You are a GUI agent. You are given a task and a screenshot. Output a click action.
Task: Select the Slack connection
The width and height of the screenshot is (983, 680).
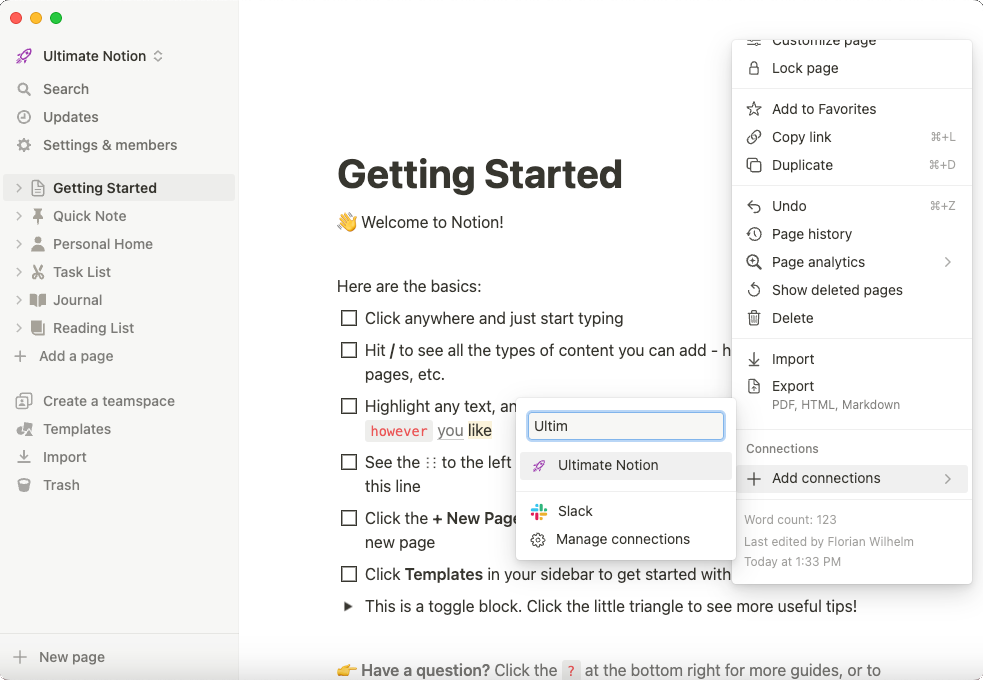[x=626, y=511]
